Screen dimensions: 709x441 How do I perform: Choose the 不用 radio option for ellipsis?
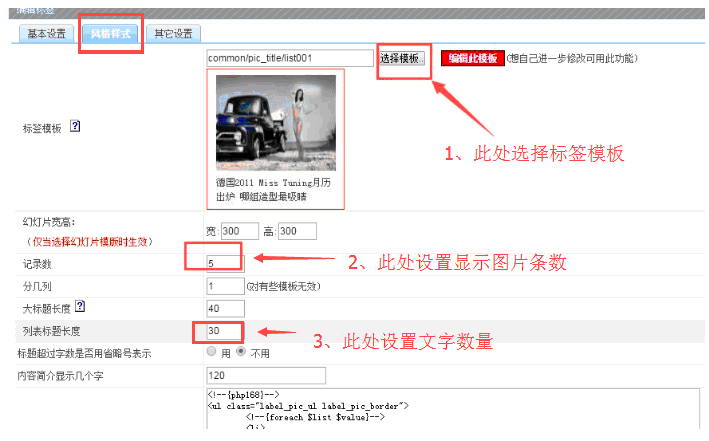coord(241,352)
